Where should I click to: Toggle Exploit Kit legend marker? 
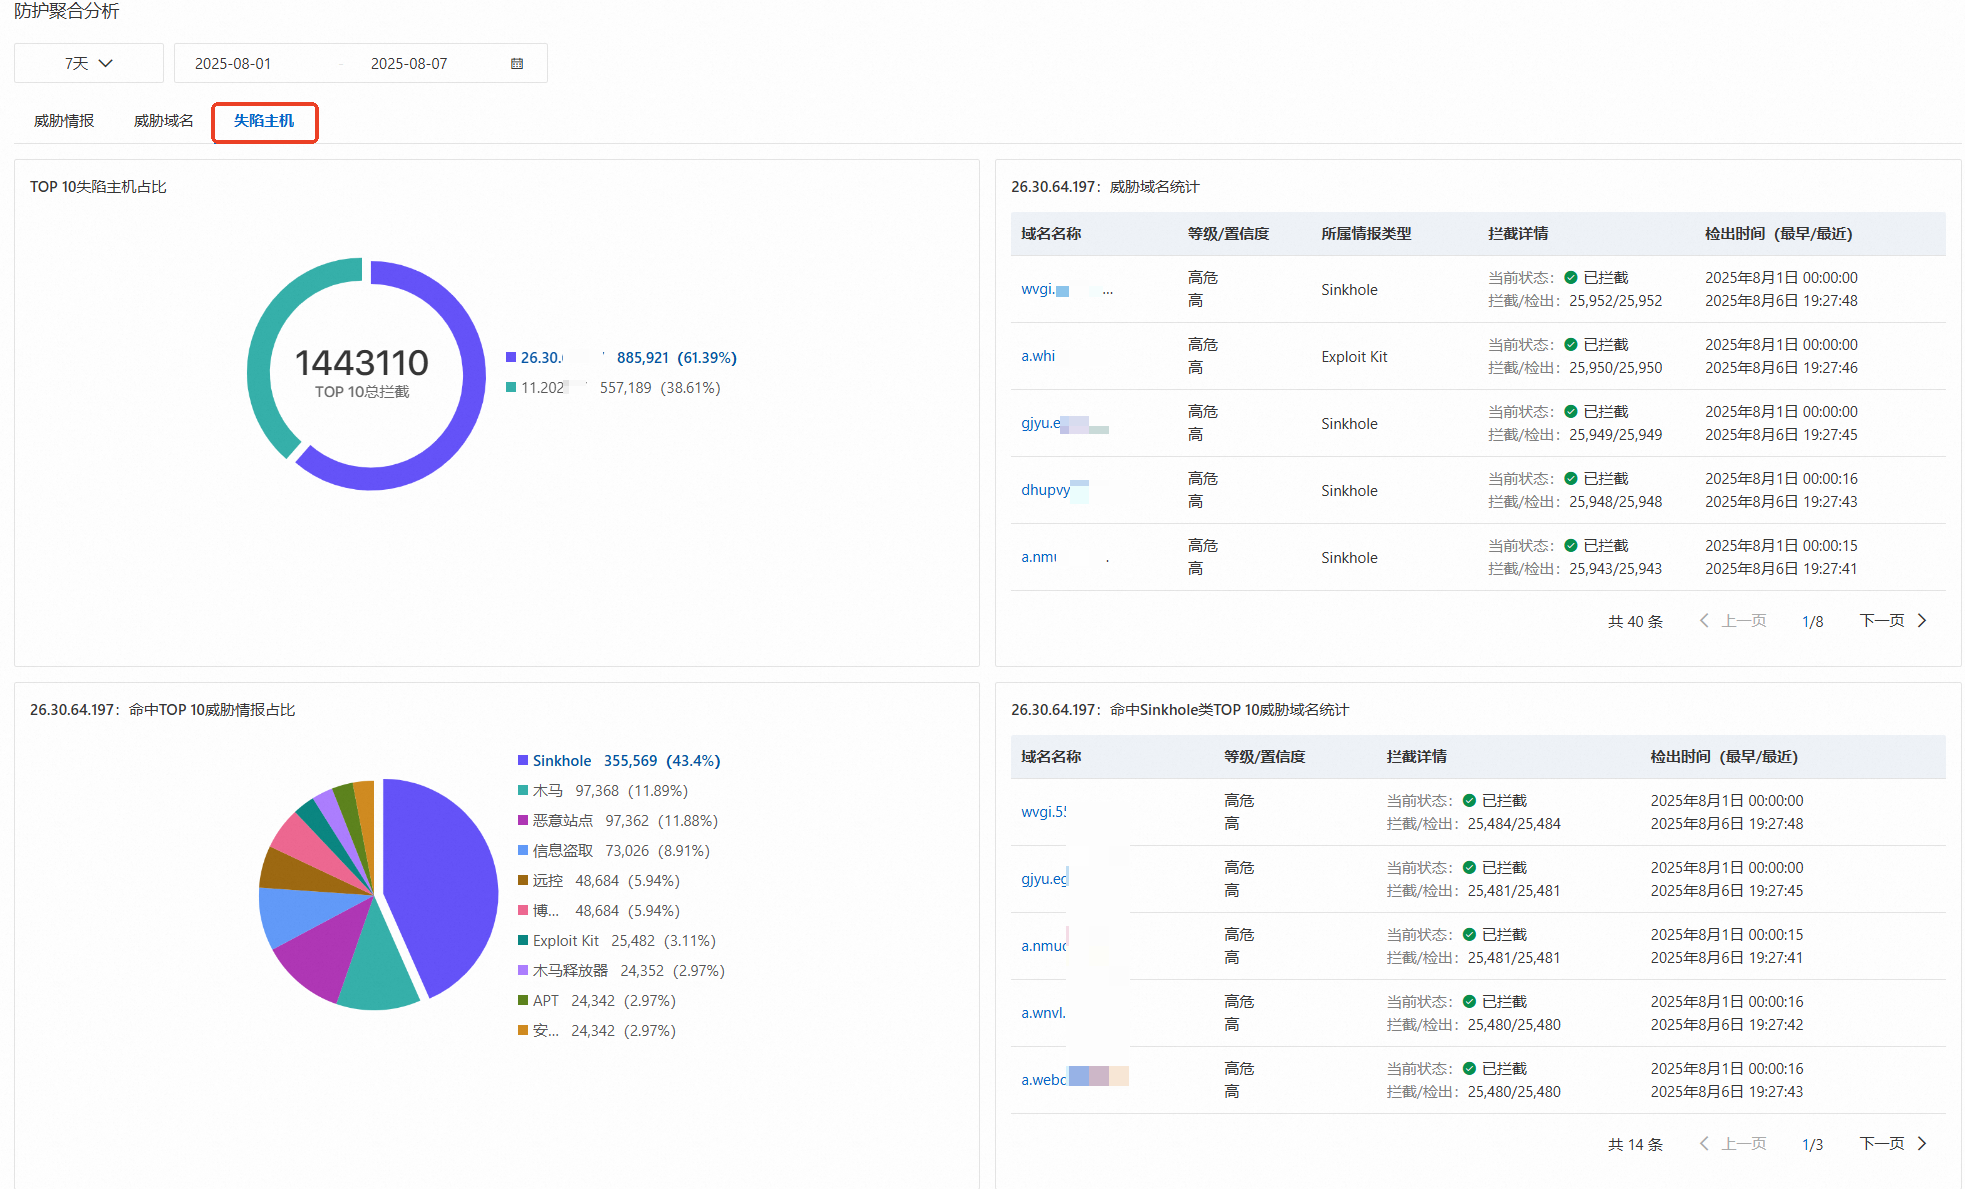pos(523,941)
